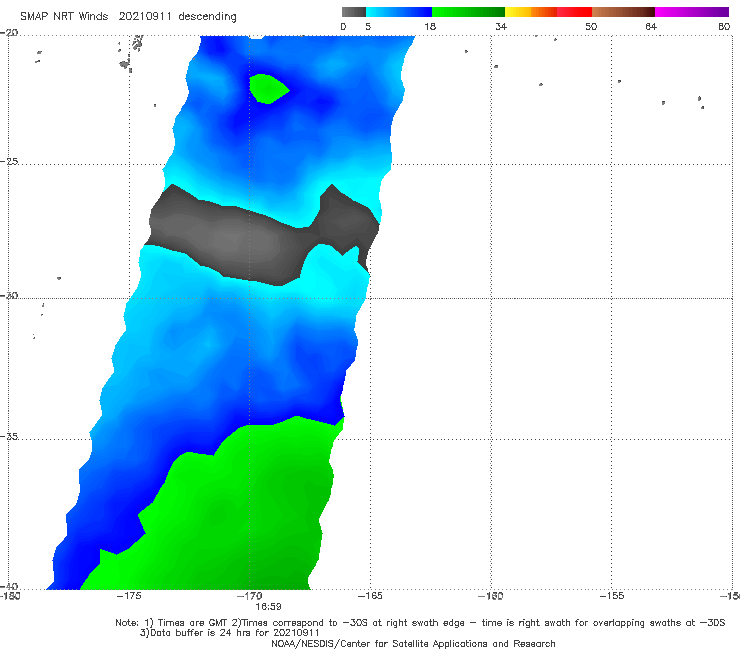Screen dimensions: 740x650
Task: Click the color bar label 34
Action: (x=501, y=26)
